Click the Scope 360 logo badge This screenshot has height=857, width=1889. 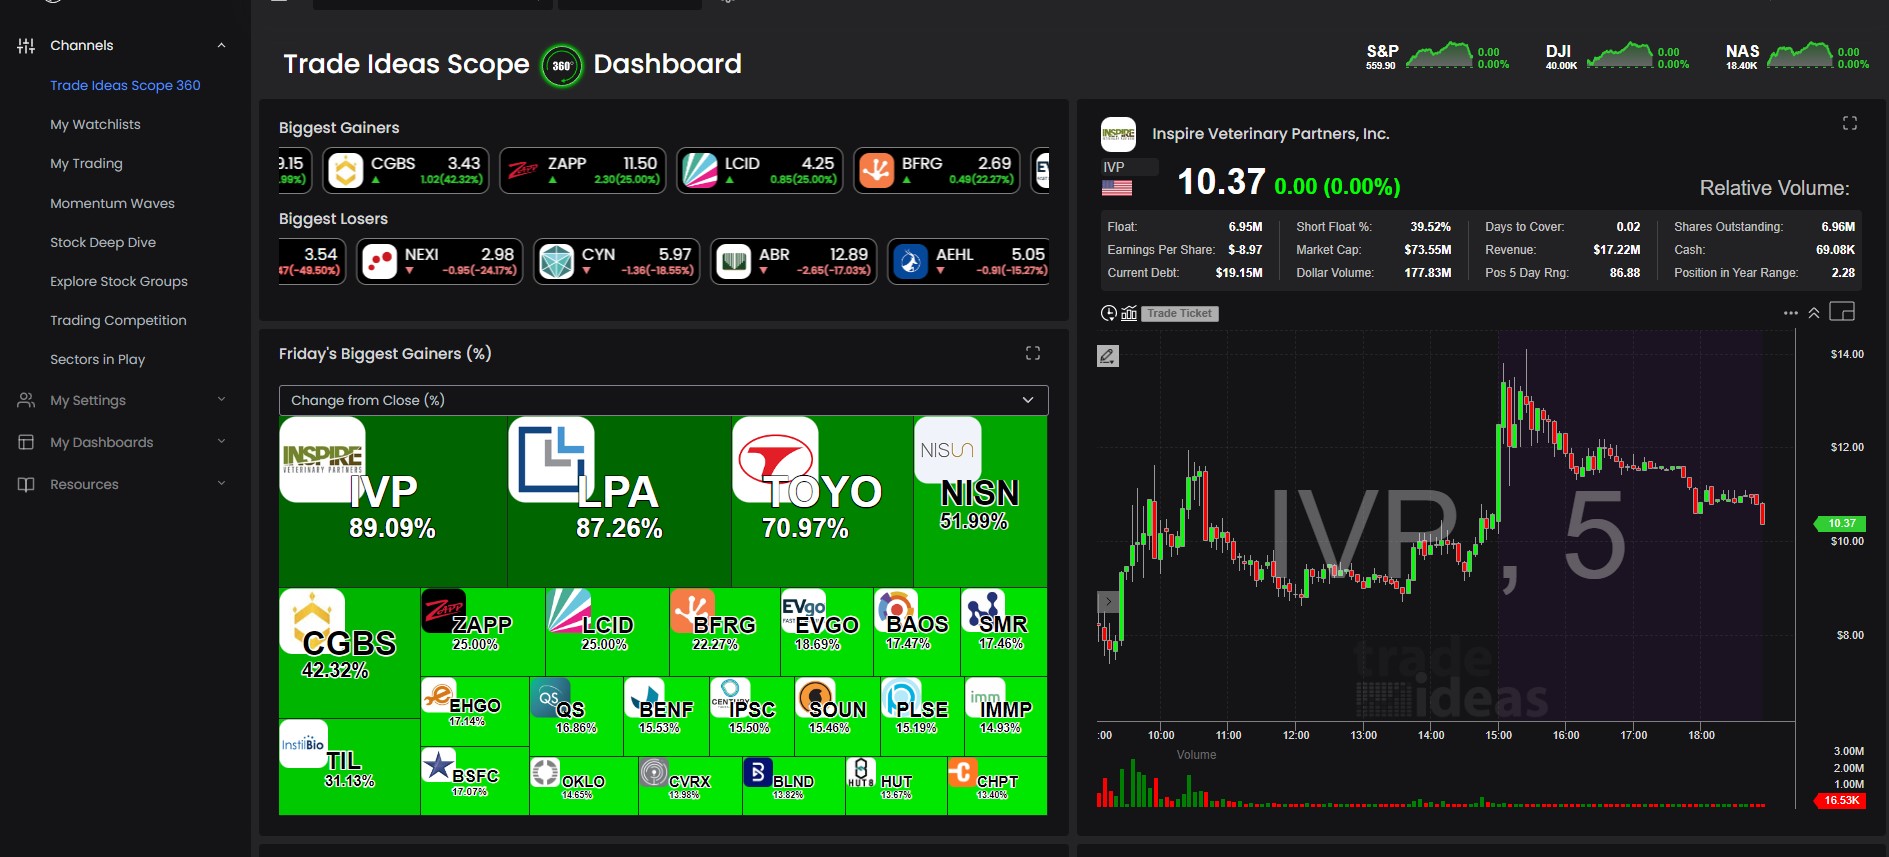click(562, 66)
